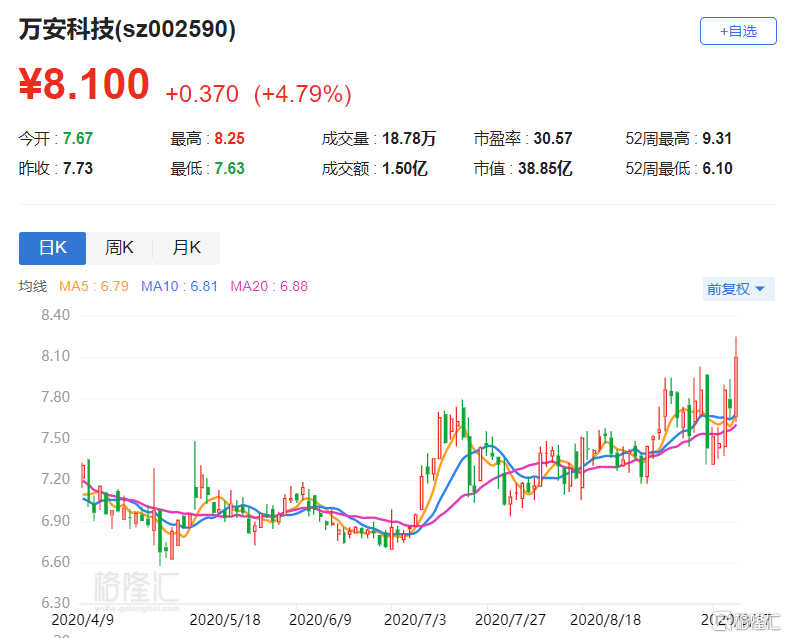Image resolution: width=787 pixels, height=638 pixels.
Task: Select the 52周最高 value 9.31
Action: 717,139
